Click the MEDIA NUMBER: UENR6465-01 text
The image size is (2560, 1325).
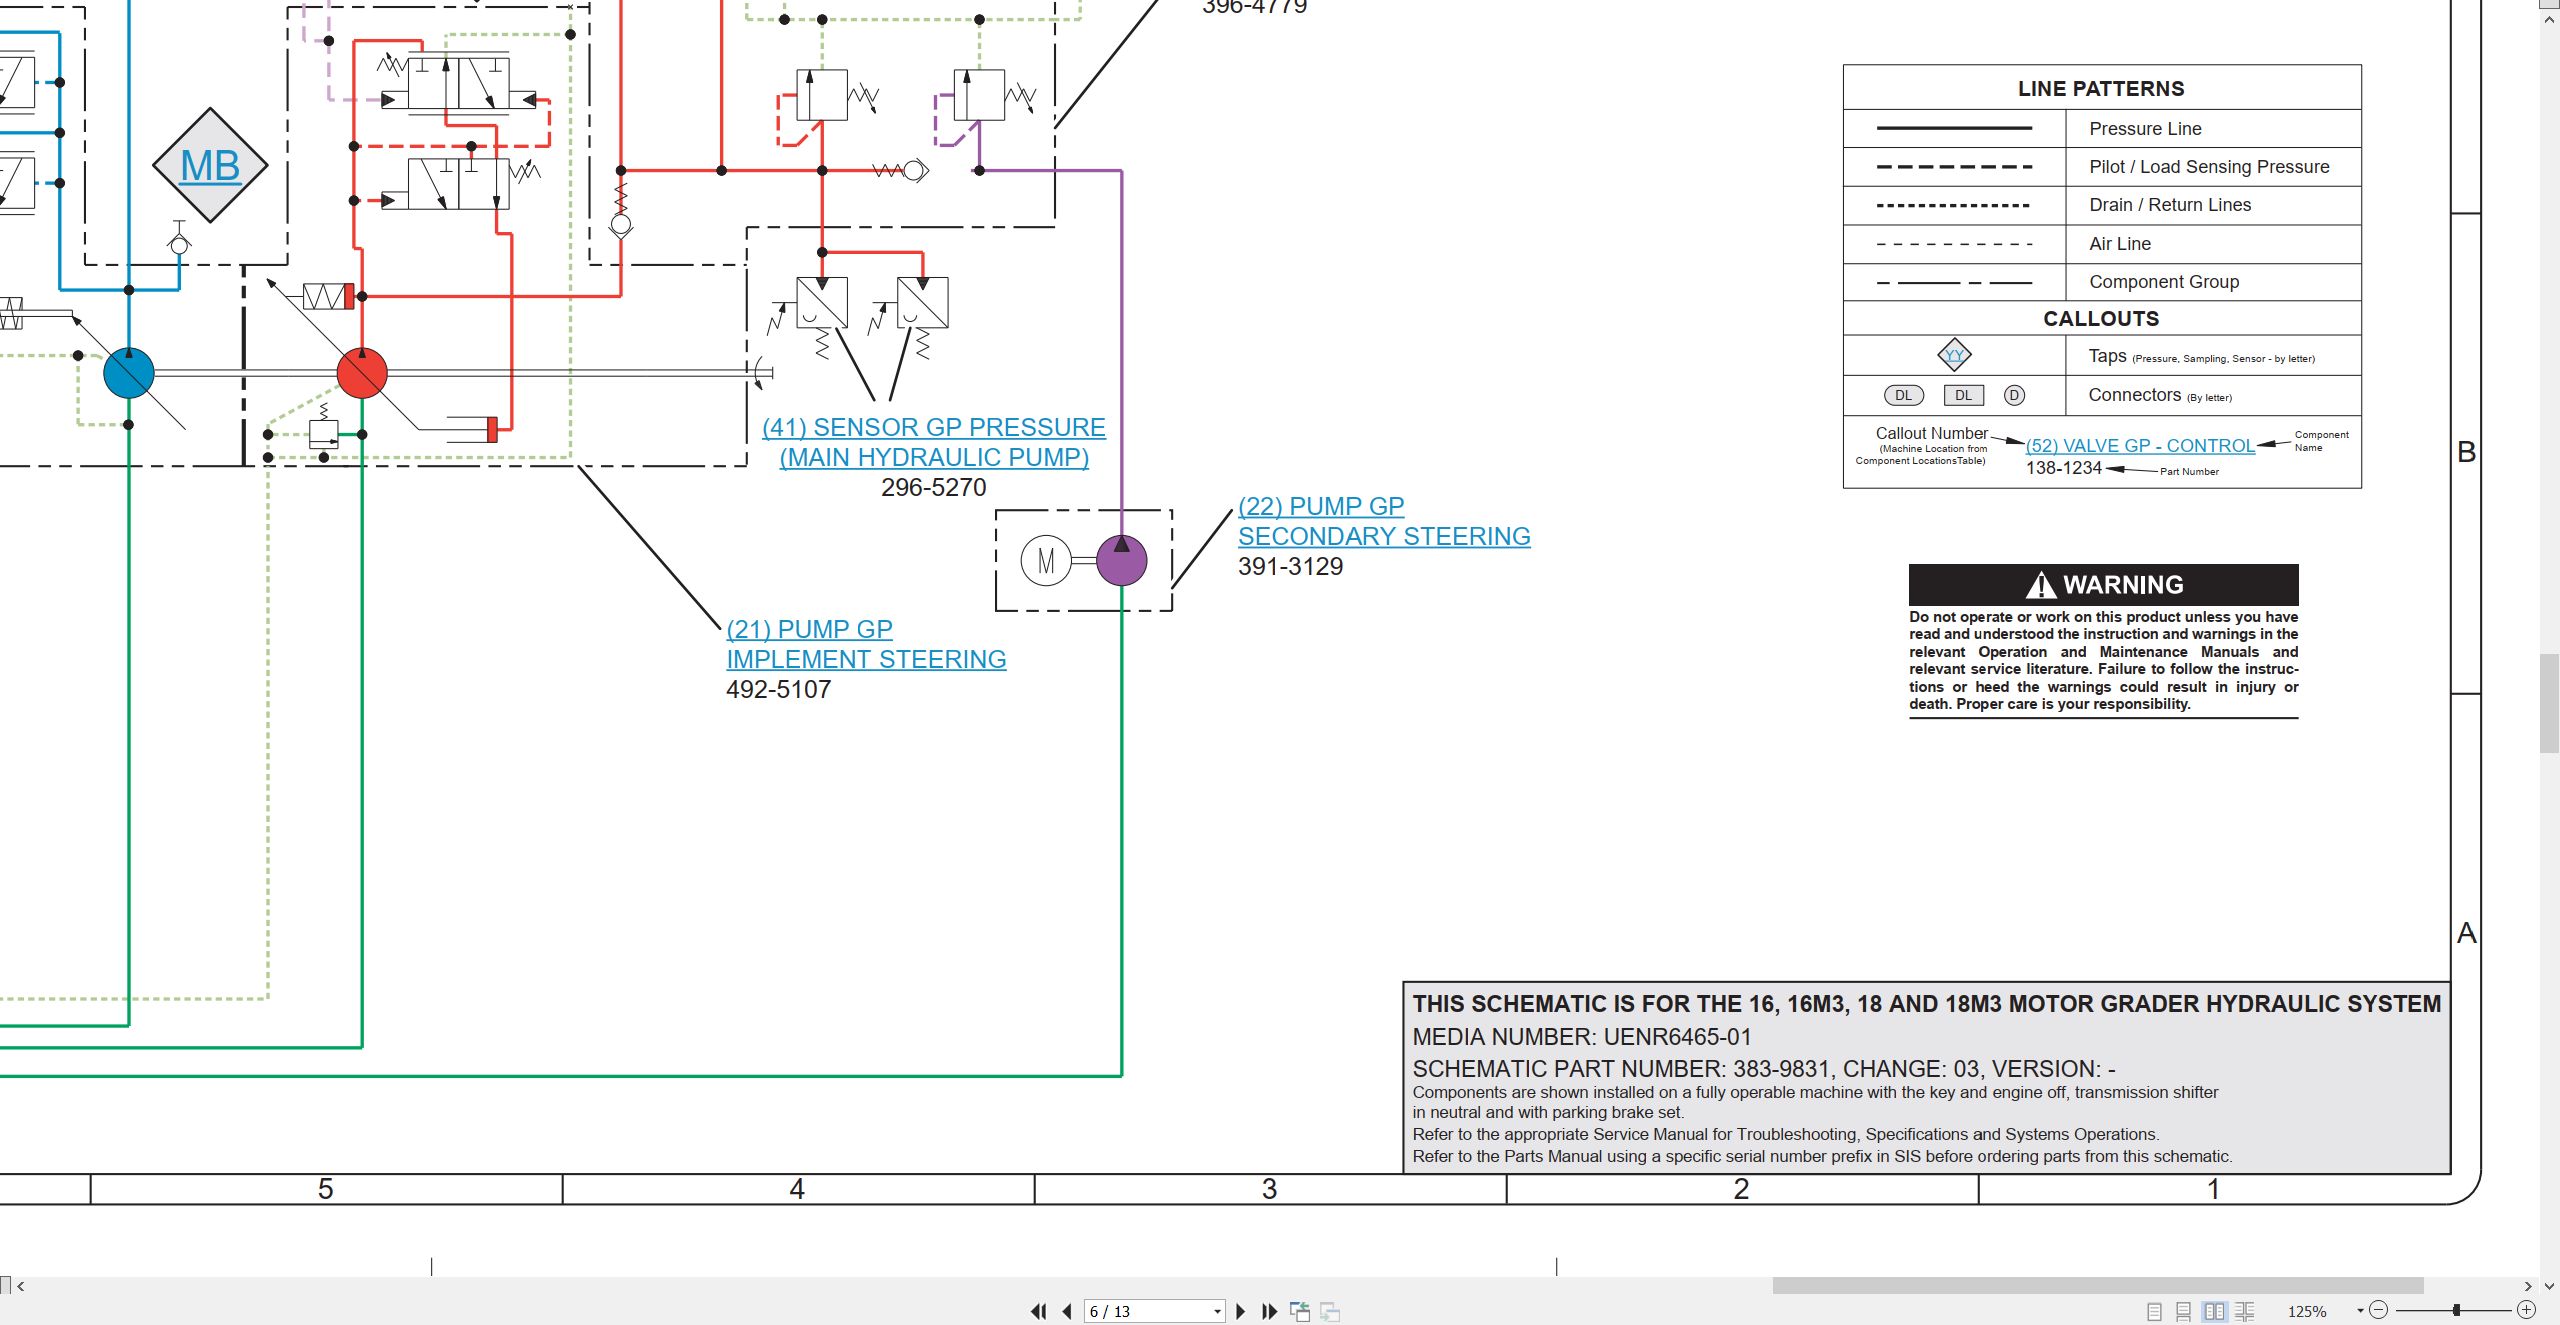pyautogui.click(x=1581, y=1037)
